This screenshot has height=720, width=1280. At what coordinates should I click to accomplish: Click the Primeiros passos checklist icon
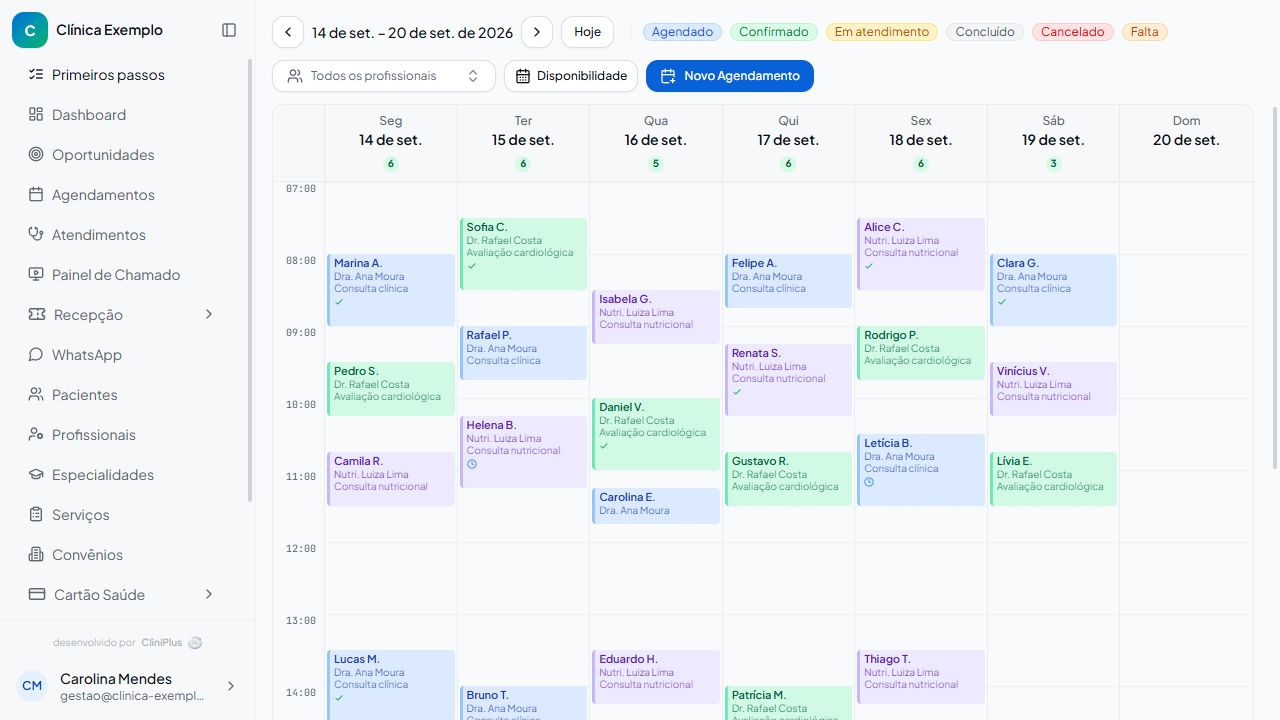(x=36, y=74)
